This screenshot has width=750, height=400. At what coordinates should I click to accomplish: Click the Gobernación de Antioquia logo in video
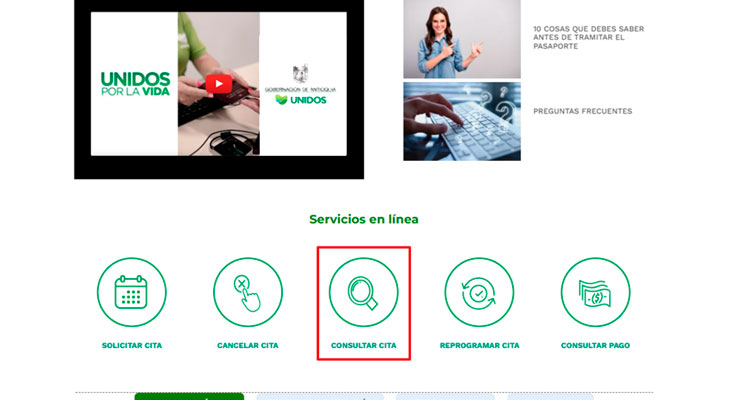[301, 85]
